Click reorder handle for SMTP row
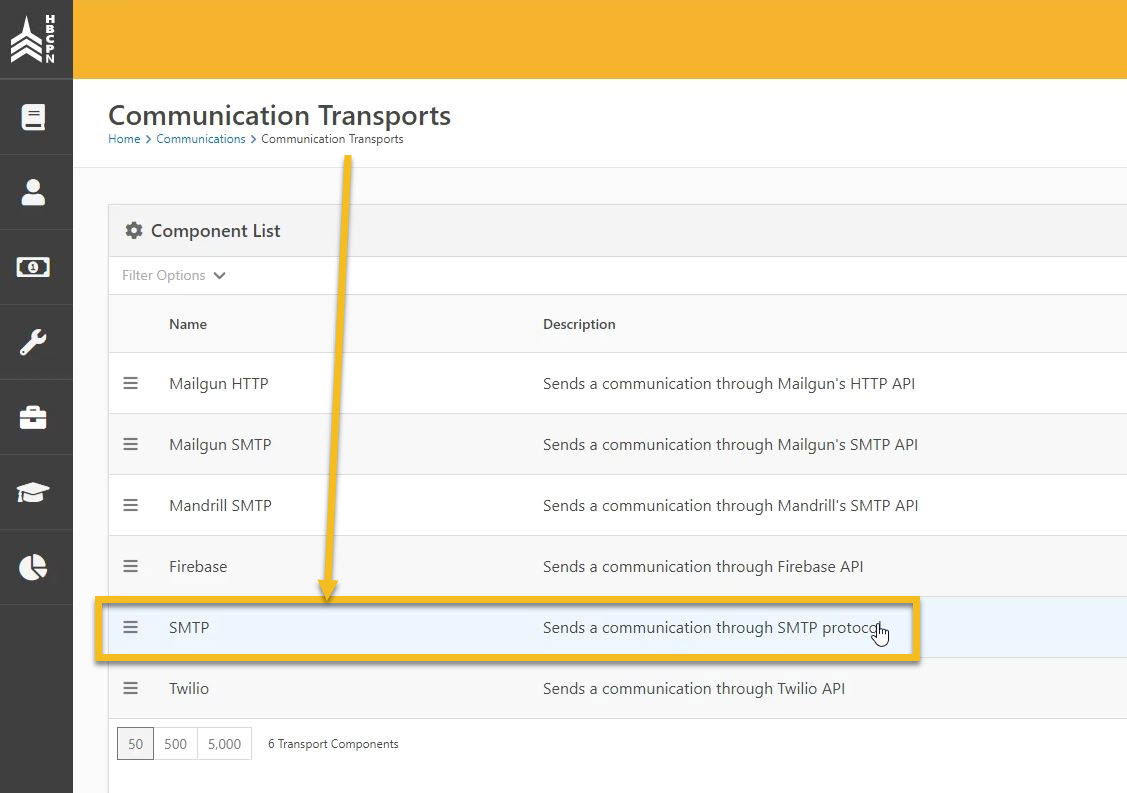 [x=130, y=628]
